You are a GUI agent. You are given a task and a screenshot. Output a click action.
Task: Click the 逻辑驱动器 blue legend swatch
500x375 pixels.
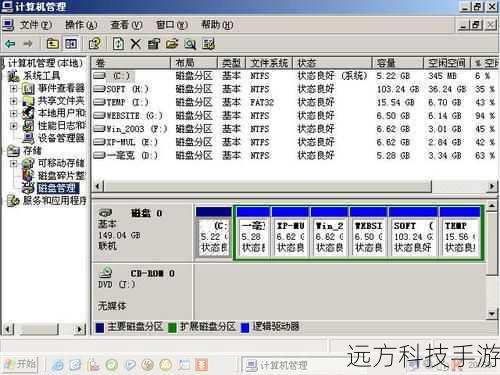pyautogui.click(x=245, y=327)
